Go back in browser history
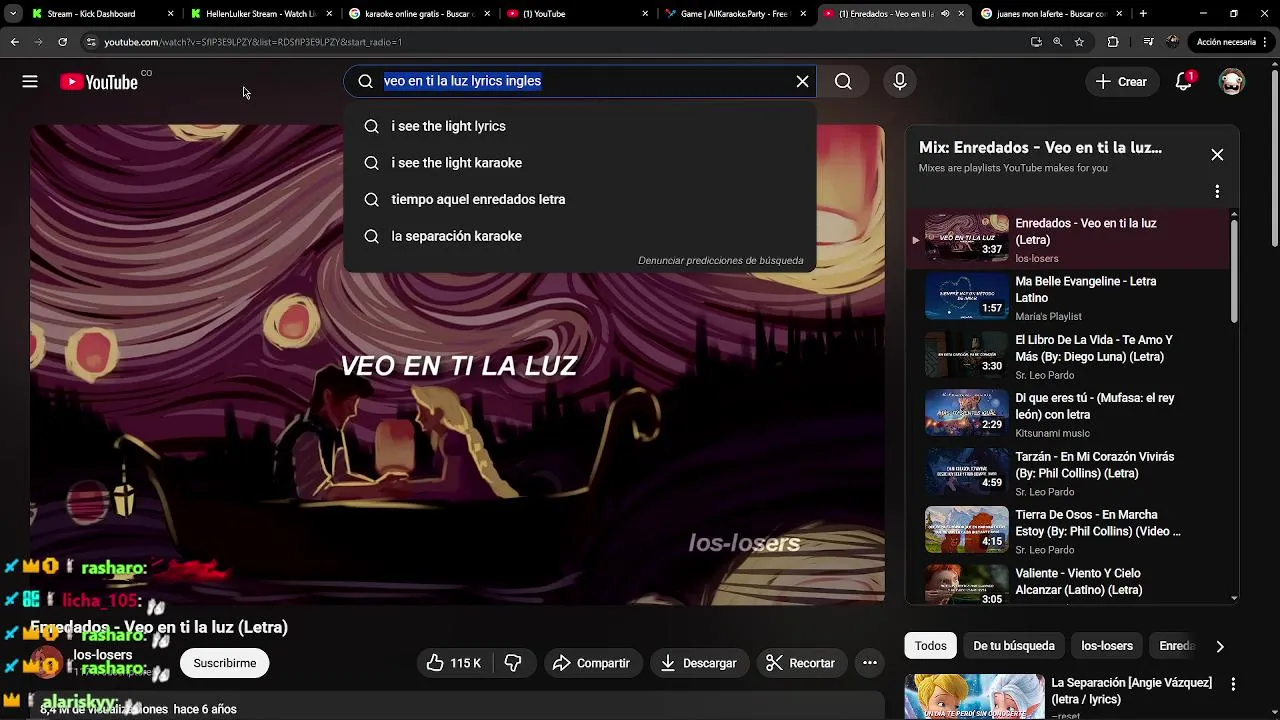This screenshot has height=720, width=1280. [x=15, y=42]
